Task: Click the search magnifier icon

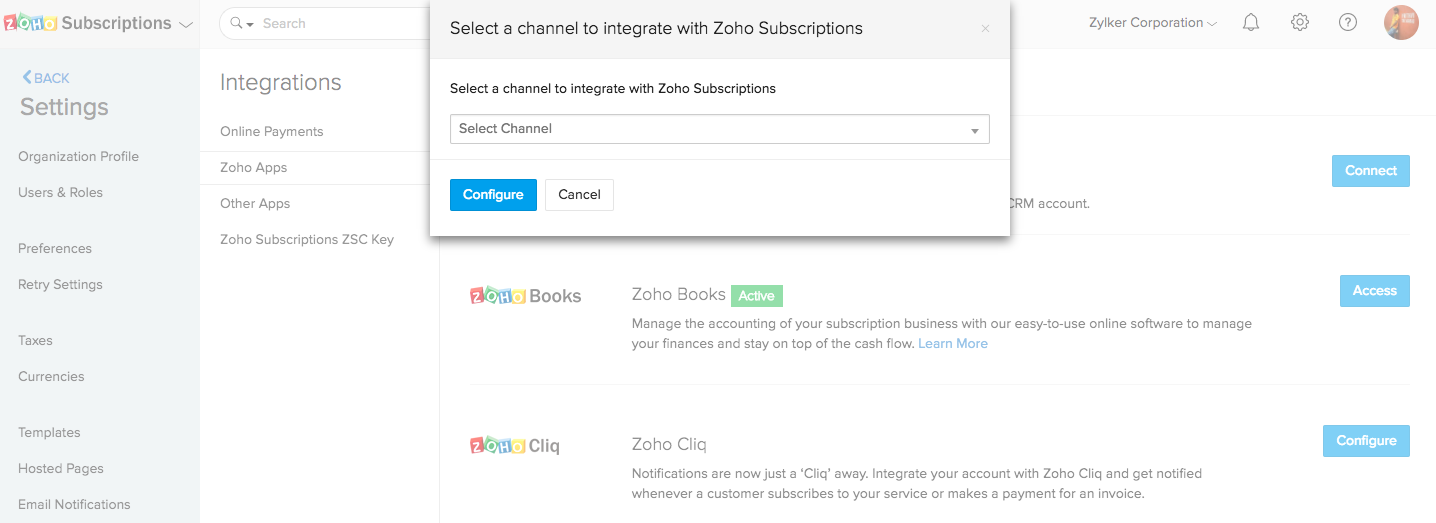Action: (236, 23)
